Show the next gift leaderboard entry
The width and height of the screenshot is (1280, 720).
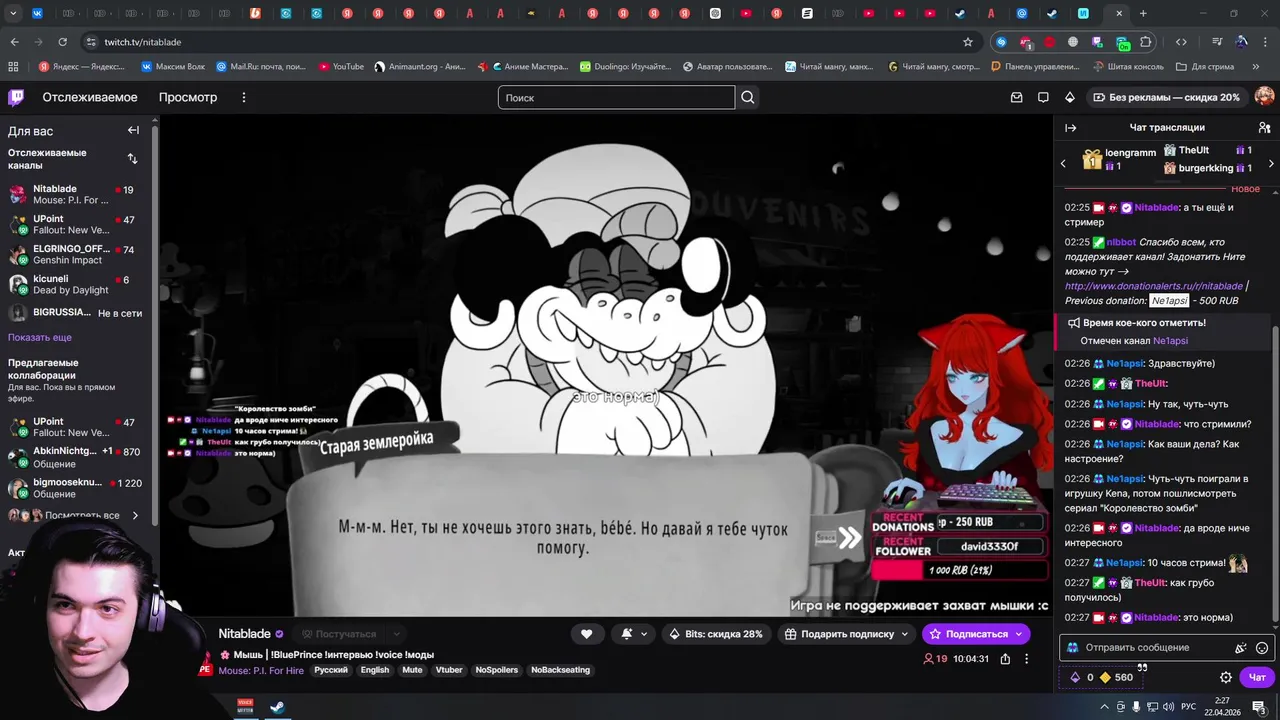pos(1271,163)
